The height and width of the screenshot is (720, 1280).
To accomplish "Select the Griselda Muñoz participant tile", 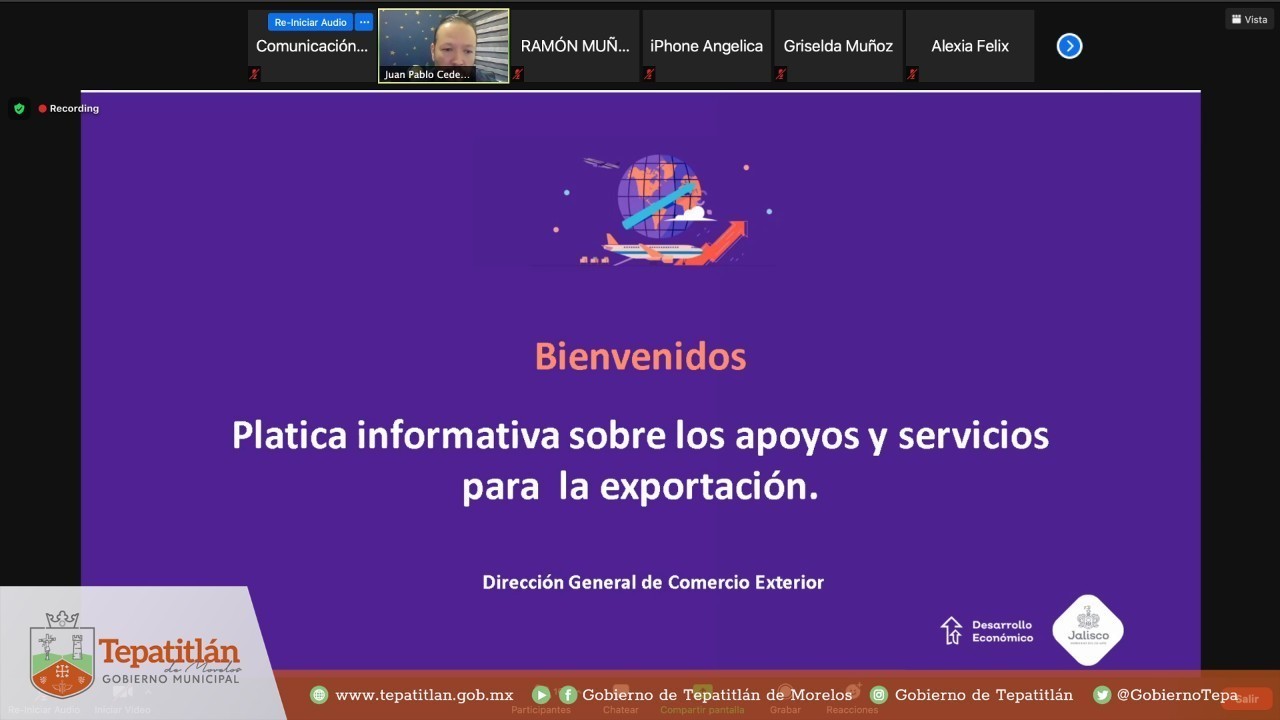I will coord(838,46).
